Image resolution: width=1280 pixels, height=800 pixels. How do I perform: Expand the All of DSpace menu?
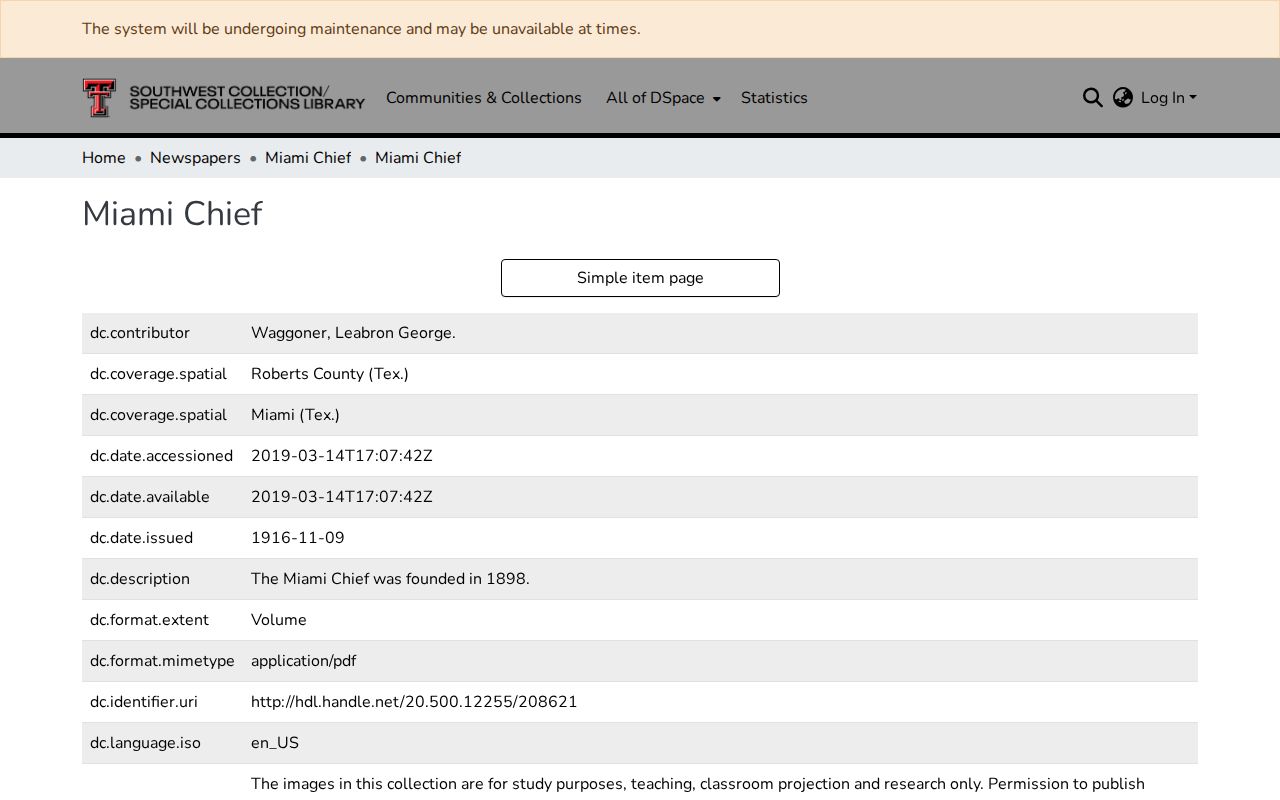click(x=663, y=98)
